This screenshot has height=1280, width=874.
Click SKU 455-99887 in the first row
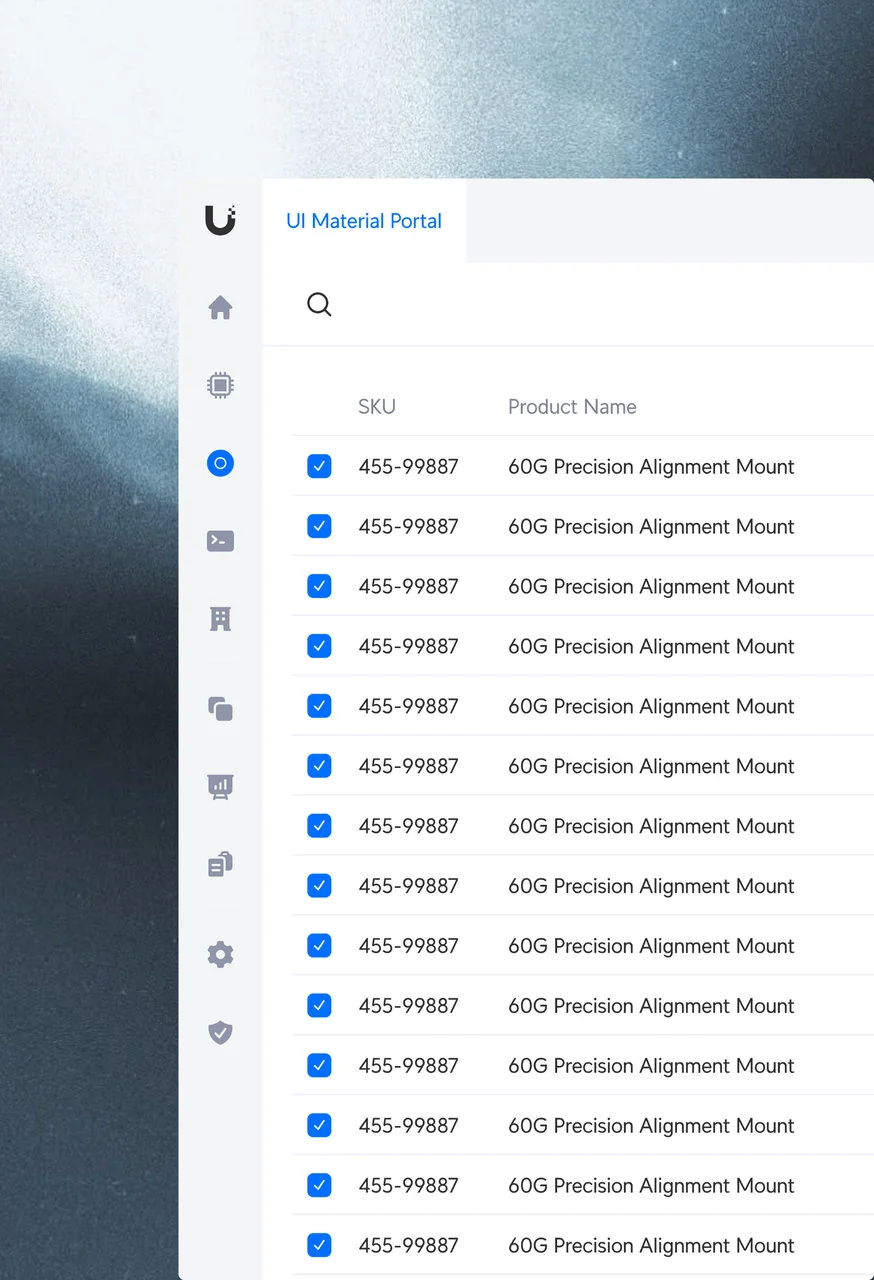tap(408, 467)
